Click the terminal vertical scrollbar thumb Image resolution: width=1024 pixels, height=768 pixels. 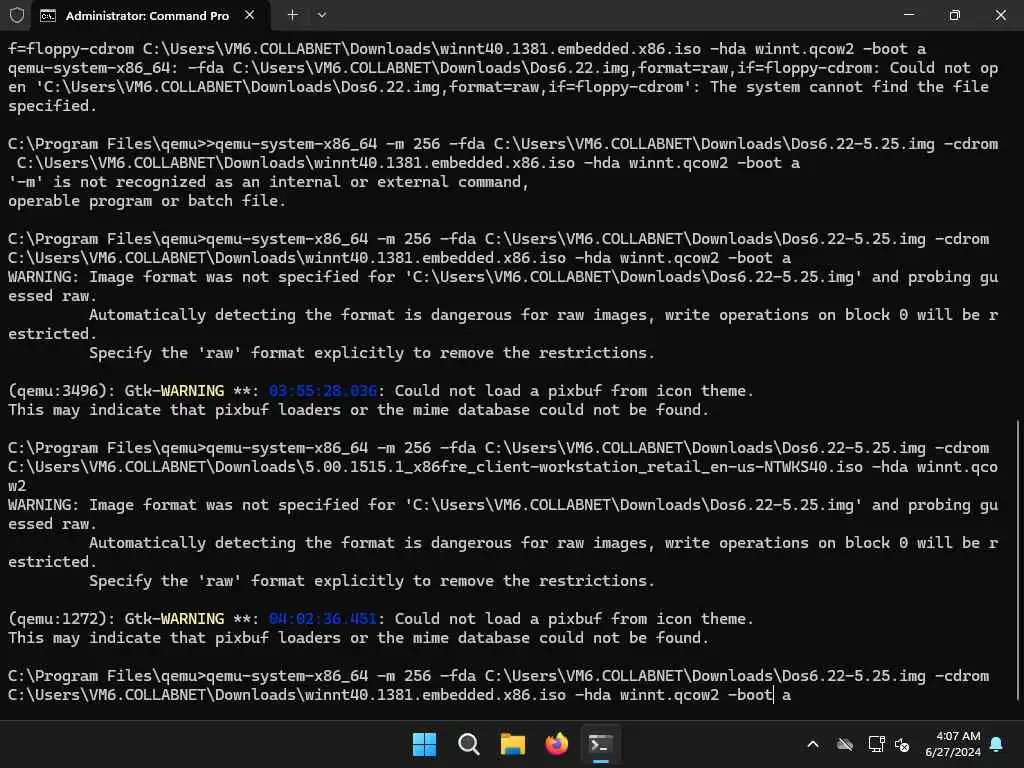pyautogui.click(x=1017, y=562)
